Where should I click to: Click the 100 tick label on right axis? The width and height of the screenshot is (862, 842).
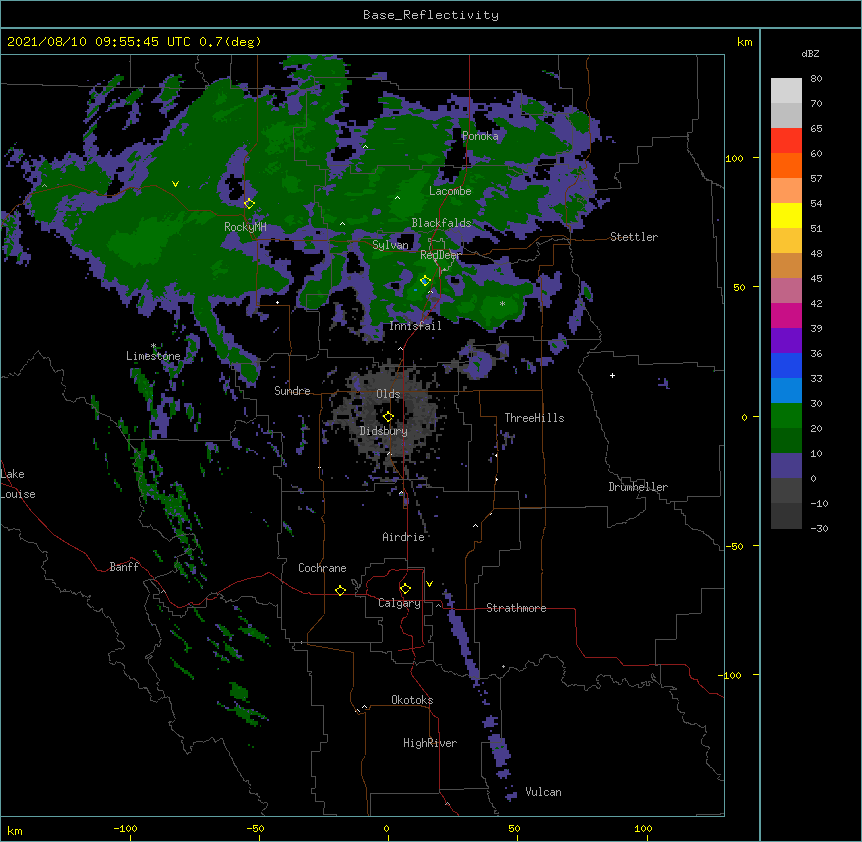734,158
